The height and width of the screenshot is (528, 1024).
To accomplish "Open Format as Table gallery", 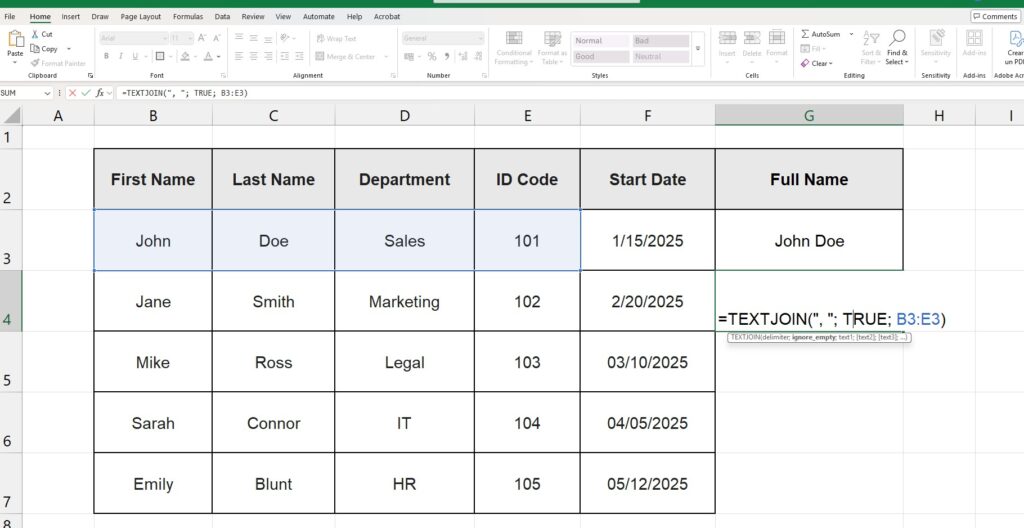I will 552,48.
